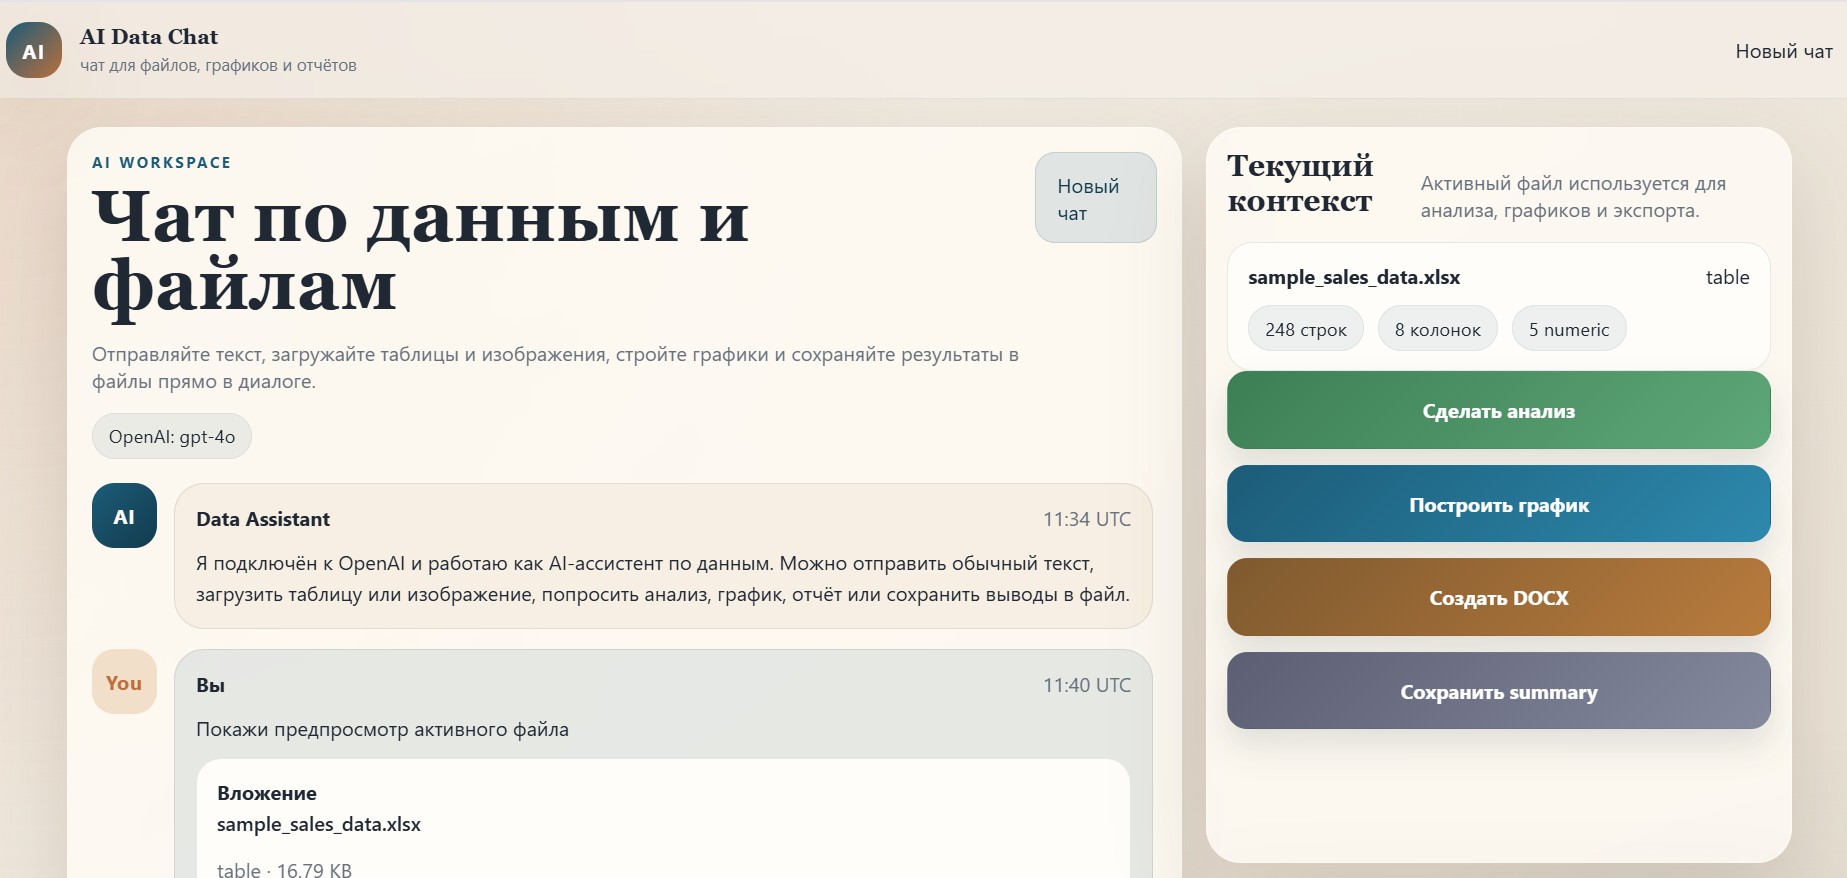This screenshot has width=1847, height=878.
Task: Click the Data Assistant sender name
Action: pyautogui.click(x=263, y=519)
